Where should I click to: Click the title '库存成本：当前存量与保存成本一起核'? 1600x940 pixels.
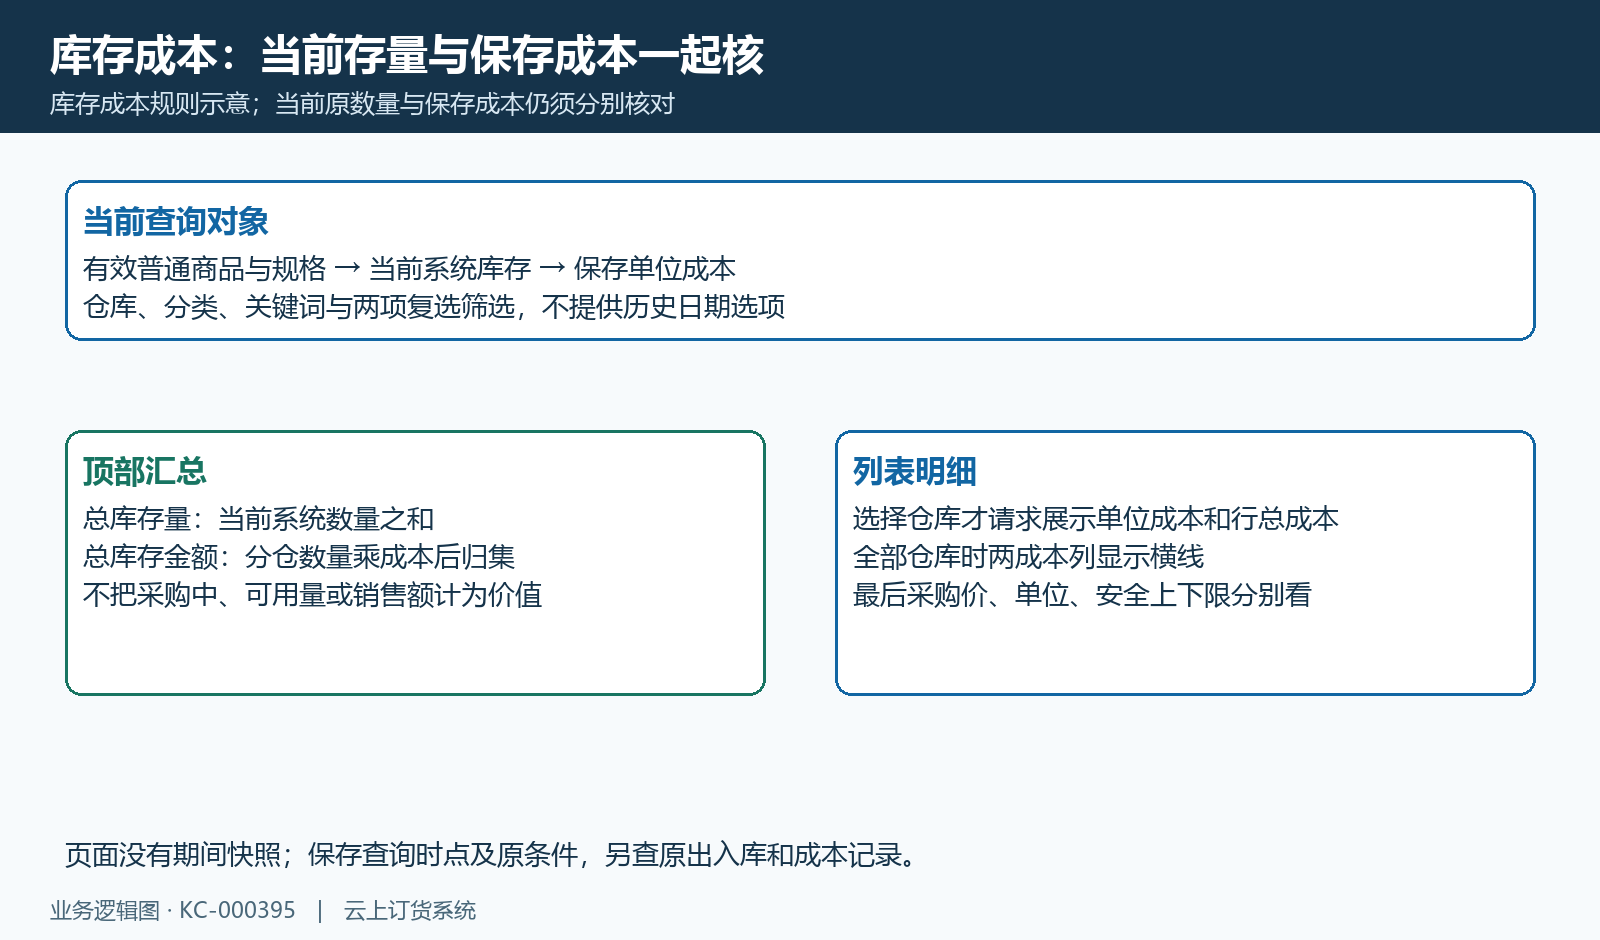(x=407, y=55)
